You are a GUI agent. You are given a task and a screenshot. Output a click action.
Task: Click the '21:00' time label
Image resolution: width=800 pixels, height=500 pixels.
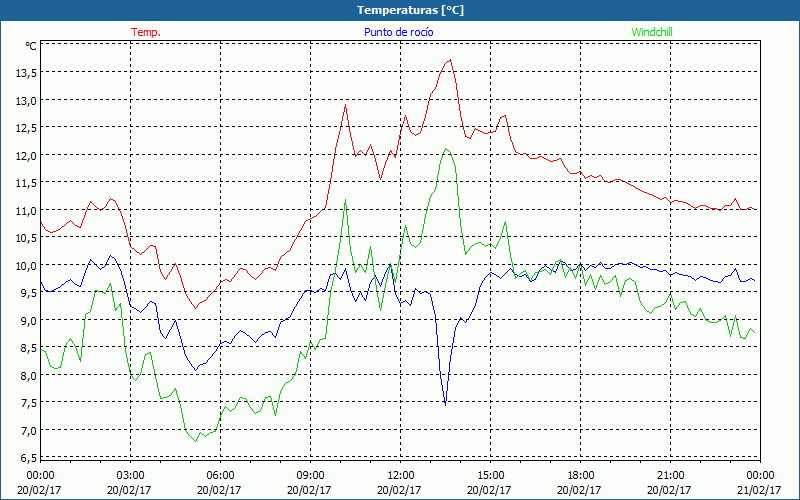670,476
